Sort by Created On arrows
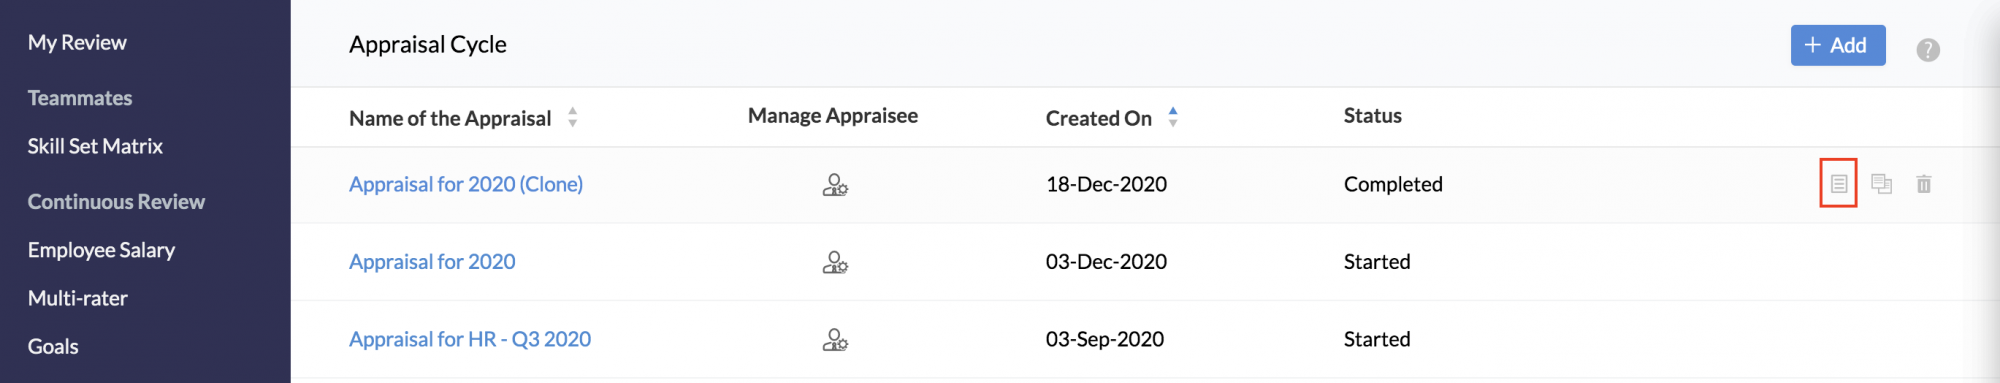This screenshot has width=2000, height=383. click(x=1173, y=117)
